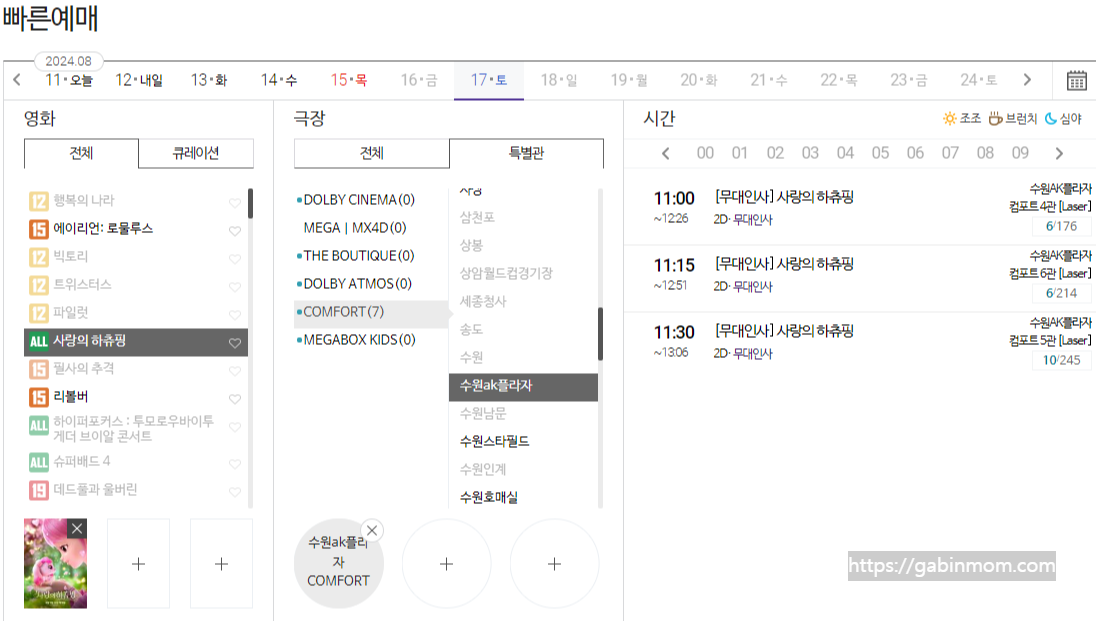Switch to the 큐레이션 movie tab
This screenshot has height=621, width=1096.
(194, 153)
